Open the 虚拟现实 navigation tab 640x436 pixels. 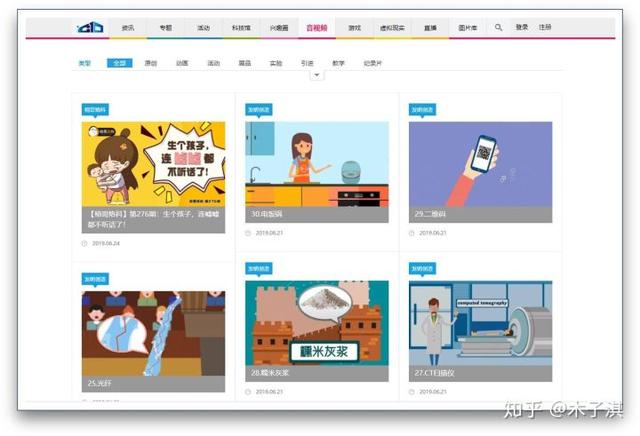[392, 28]
